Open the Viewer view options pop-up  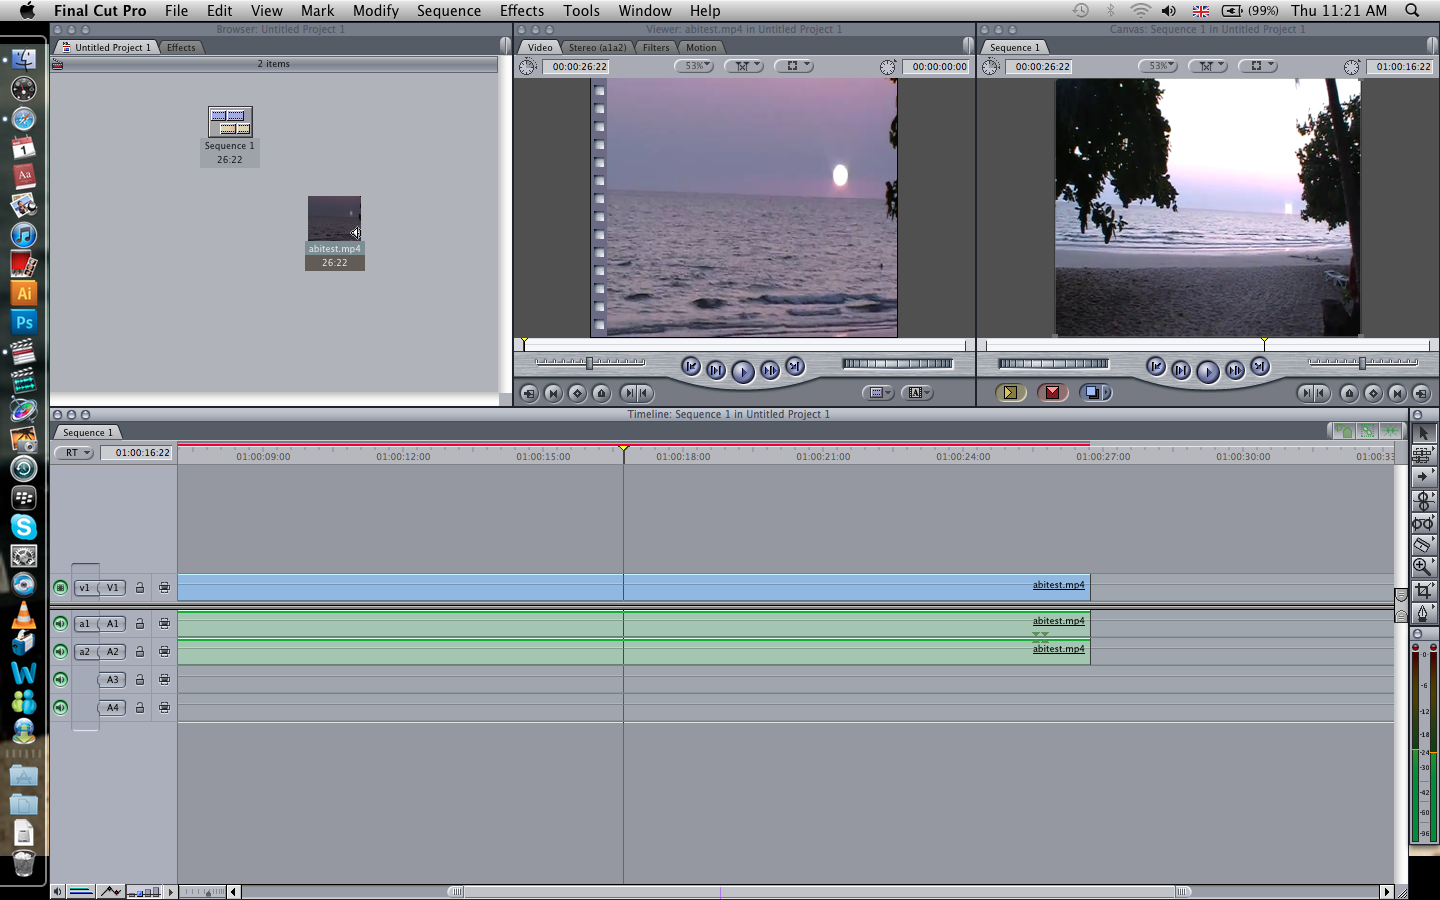[793, 66]
